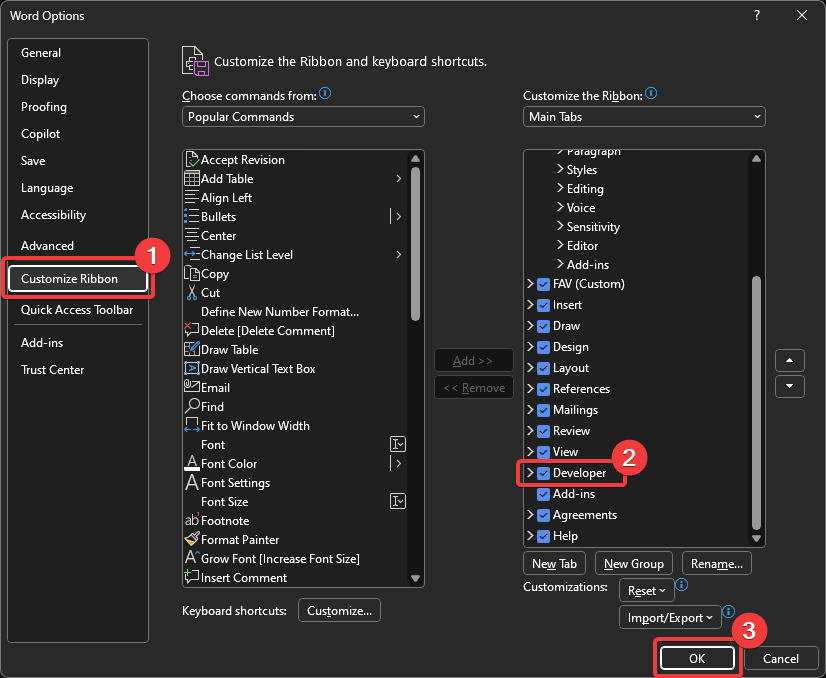The height and width of the screenshot is (678, 826).
Task: Click the Accept Revision command icon
Action: coord(192,159)
